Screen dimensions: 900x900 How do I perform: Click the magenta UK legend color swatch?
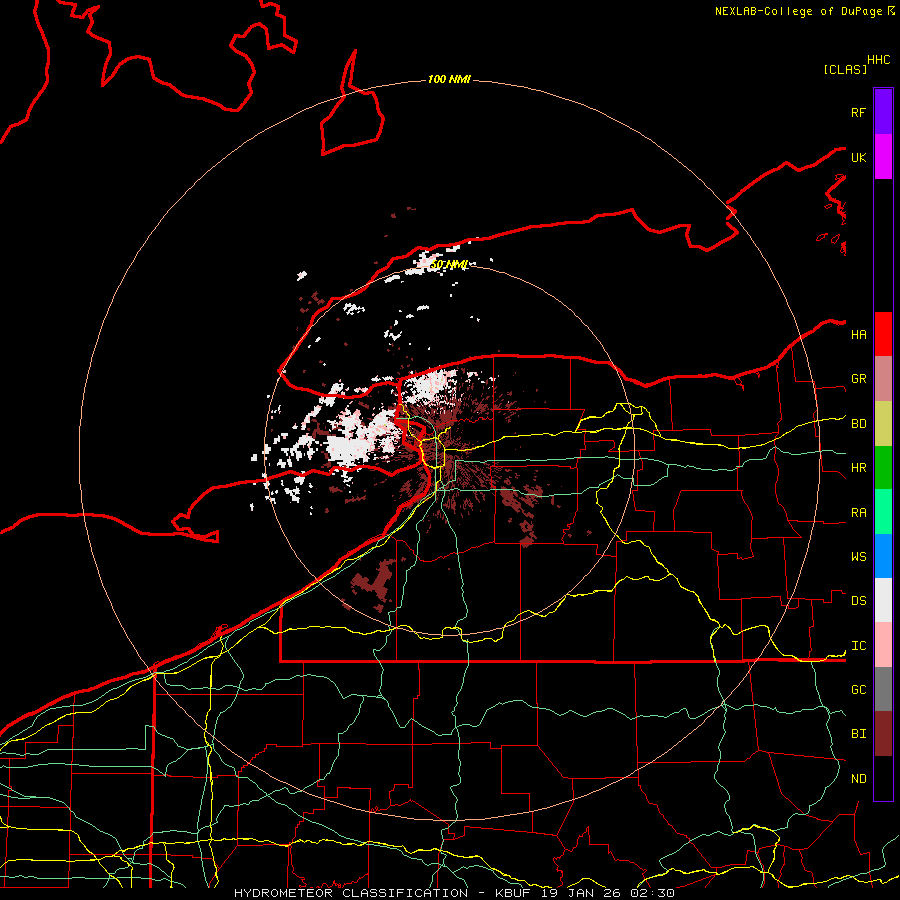pyautogui.click(x=883, y=157)
